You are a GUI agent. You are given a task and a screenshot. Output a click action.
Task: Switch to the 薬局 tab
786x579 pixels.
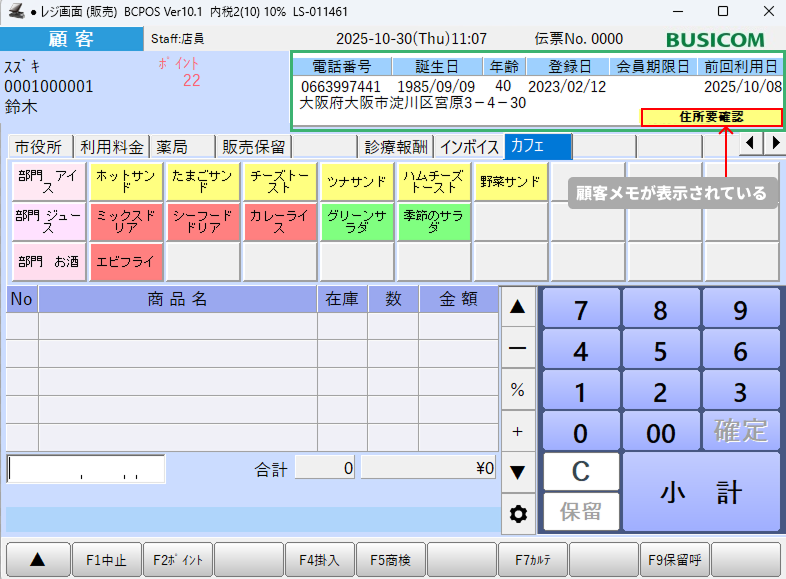point(183,147)
